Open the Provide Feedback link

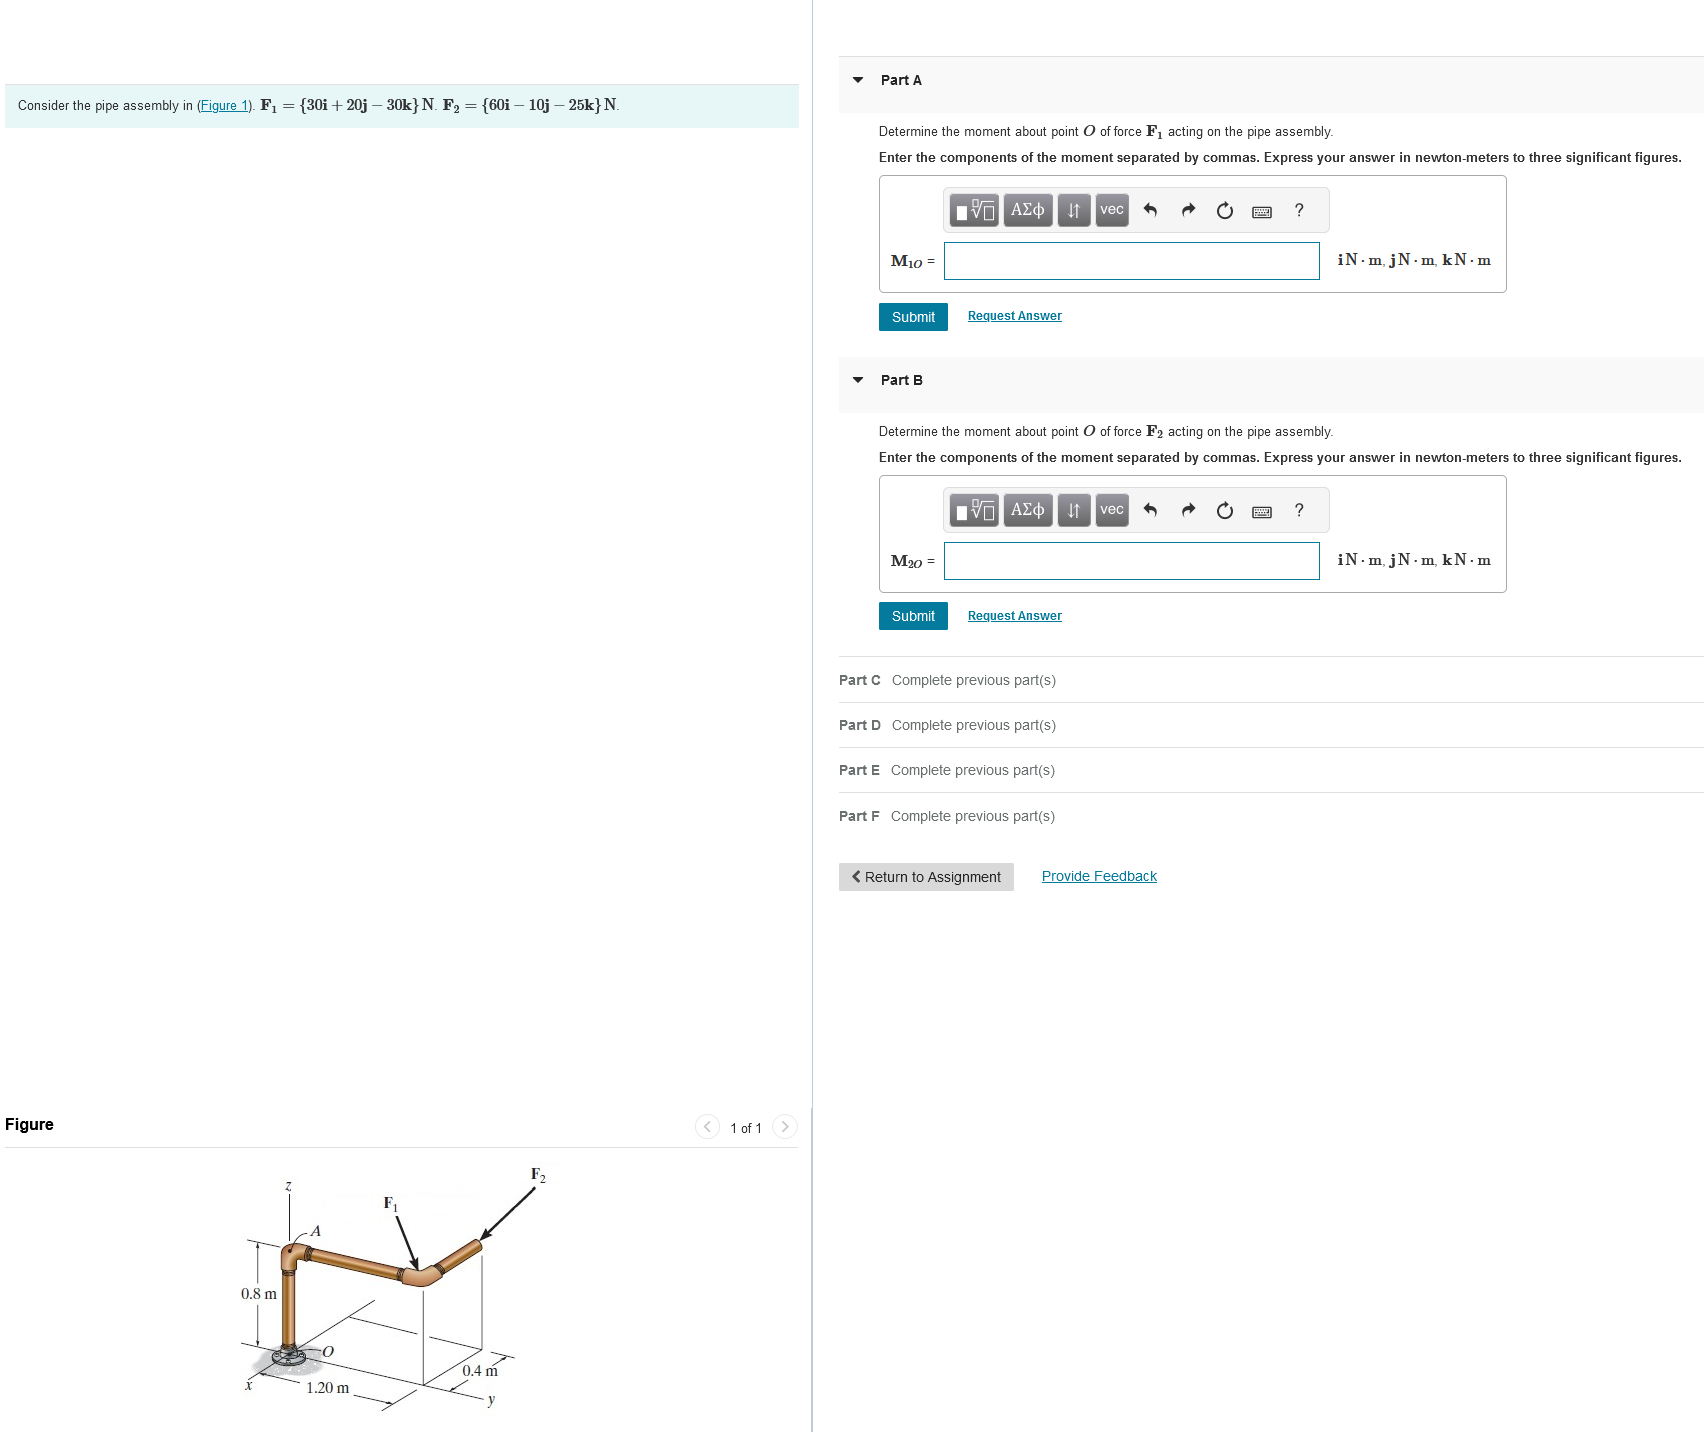click(1098, 876)
